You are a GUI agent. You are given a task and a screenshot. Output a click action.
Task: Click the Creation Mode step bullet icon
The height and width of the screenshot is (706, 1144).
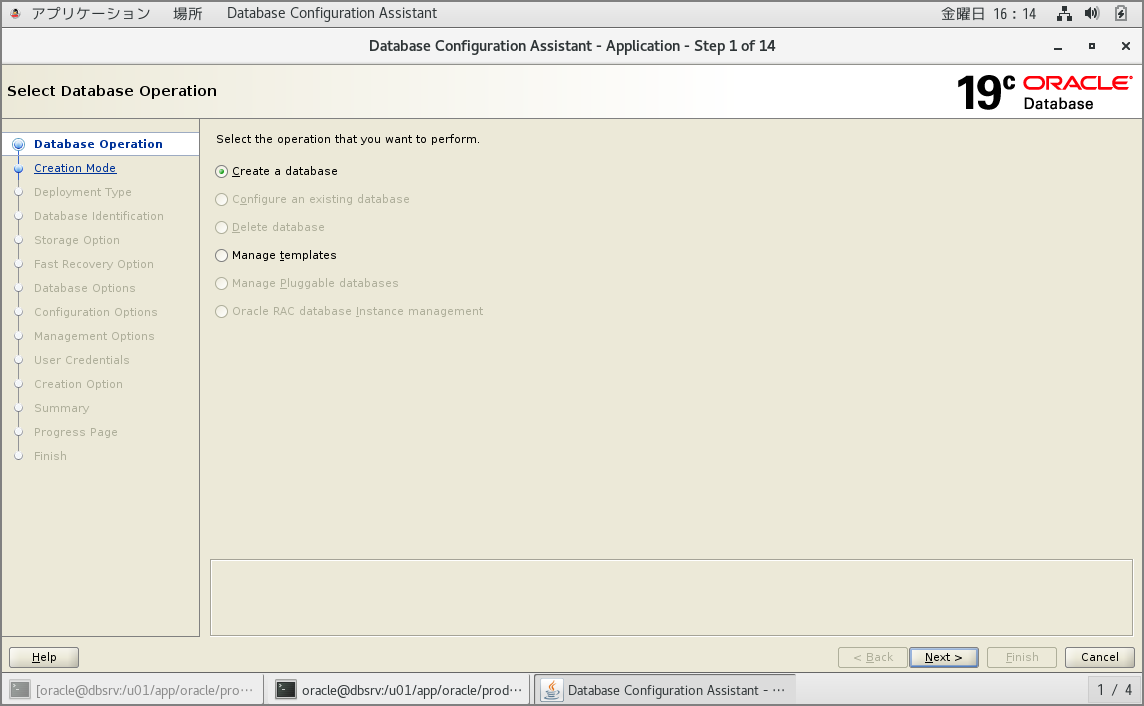tap(18, 169)
